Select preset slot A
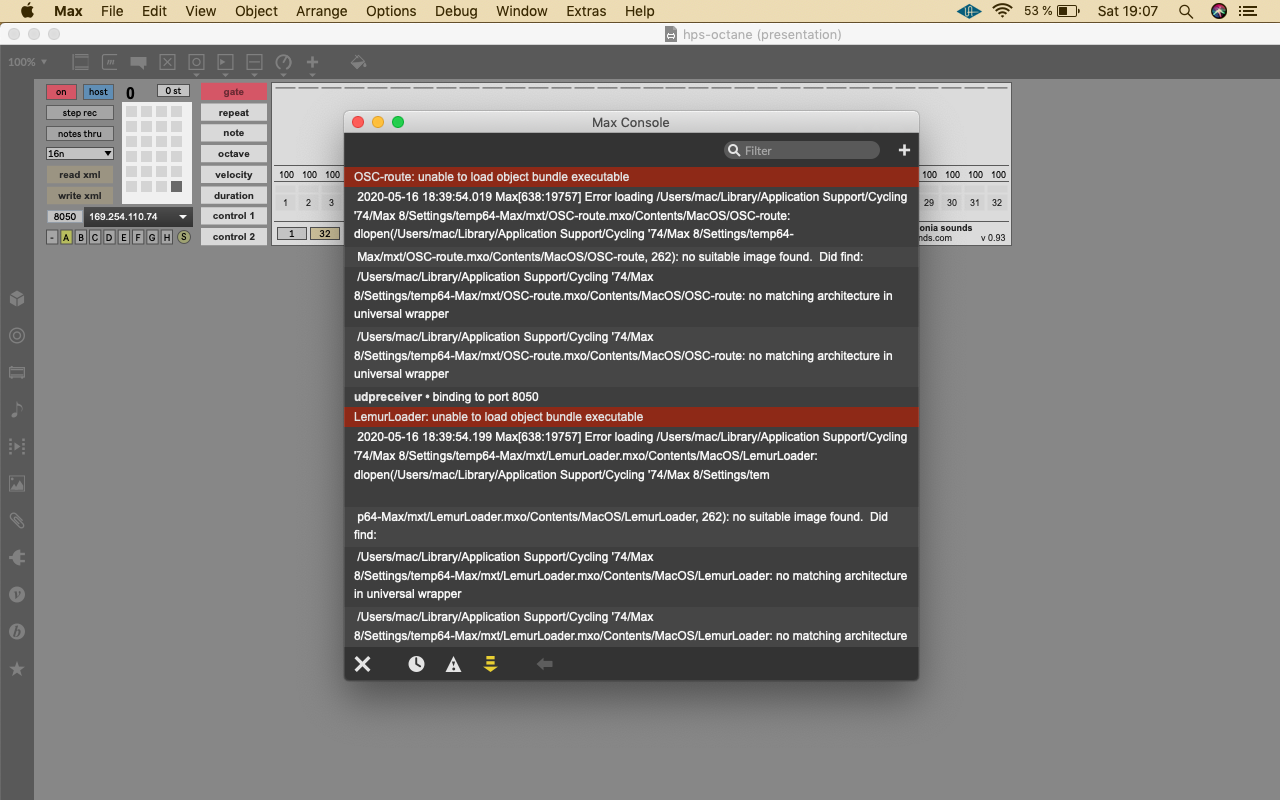The height and width of the screenshot is (800, 1280). pos(66,237)
